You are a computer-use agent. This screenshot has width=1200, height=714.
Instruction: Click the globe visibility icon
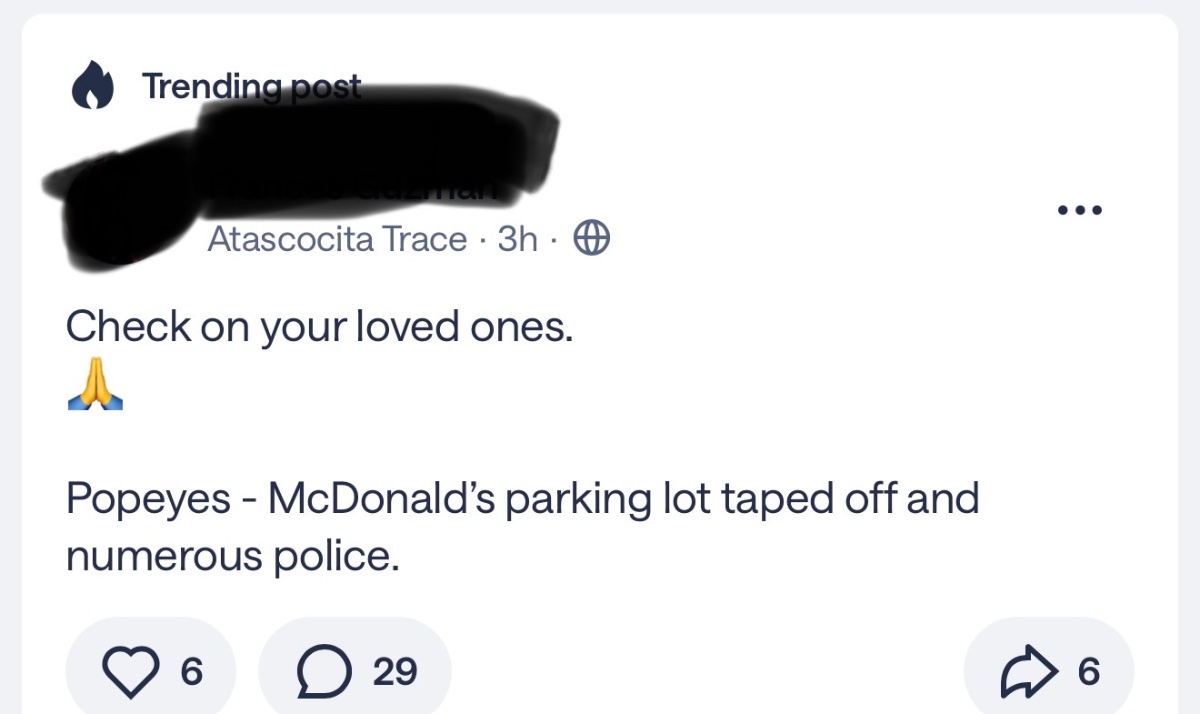click(591, 239)
